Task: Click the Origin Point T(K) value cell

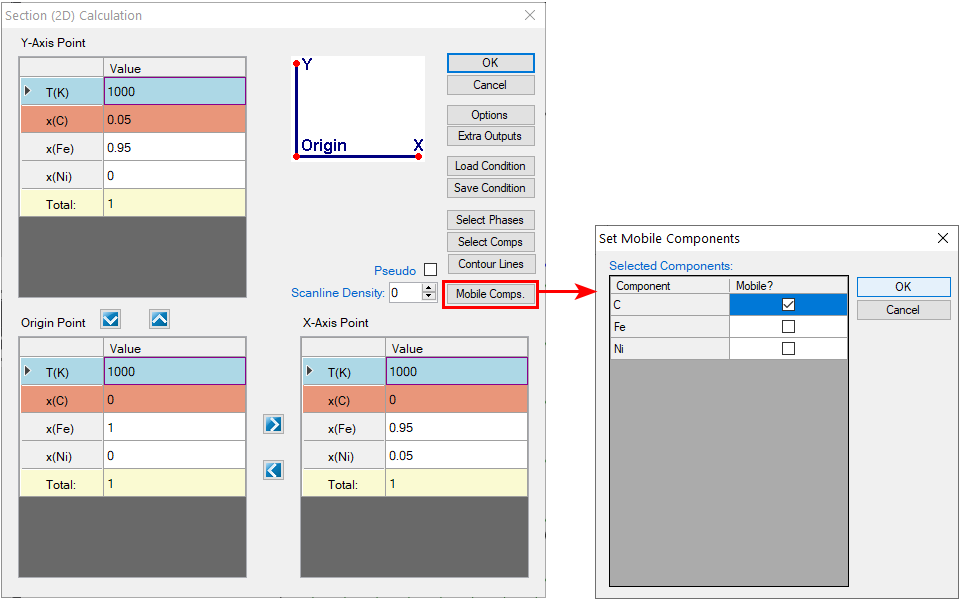Action: 174,372
